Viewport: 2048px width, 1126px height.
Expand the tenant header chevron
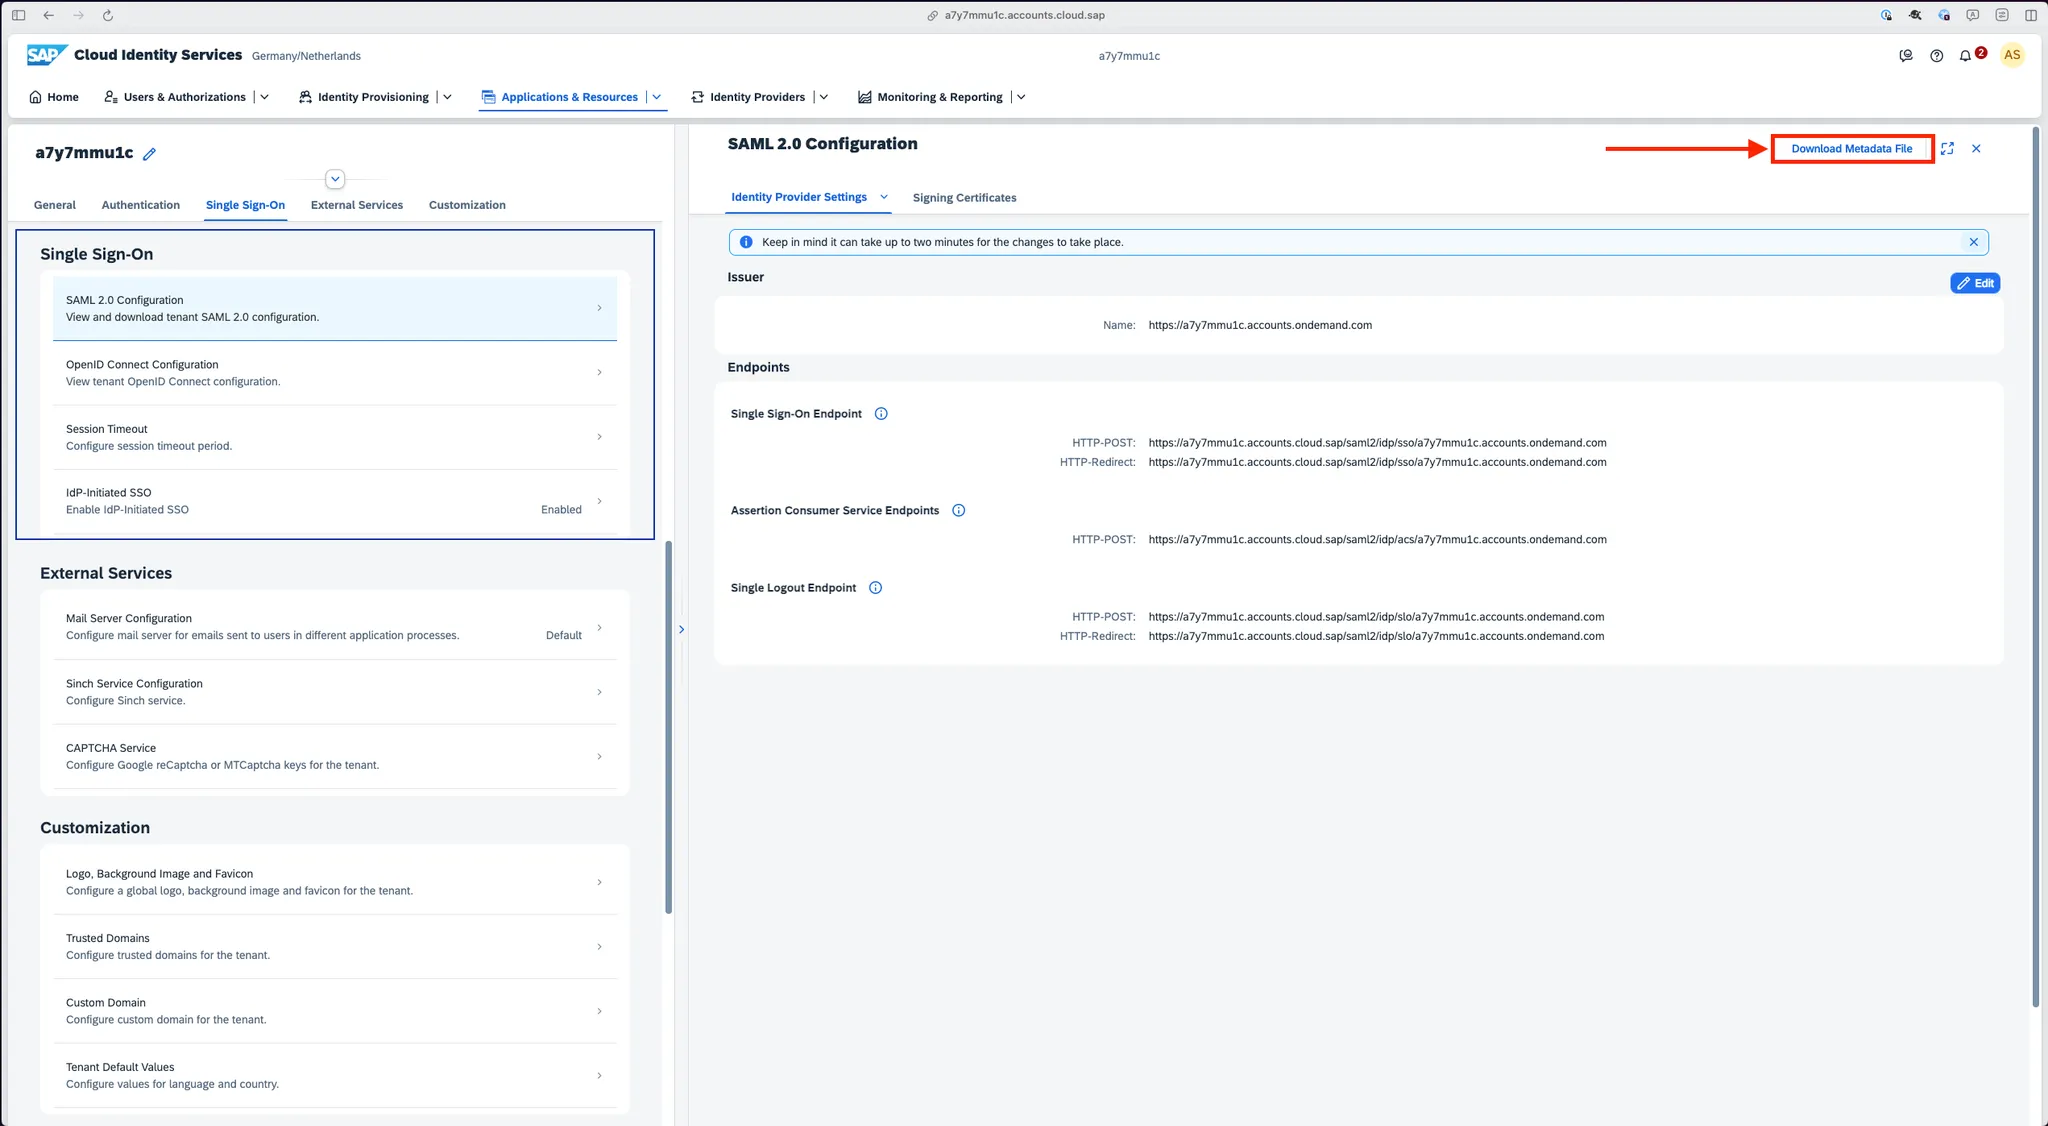(335, 179)
